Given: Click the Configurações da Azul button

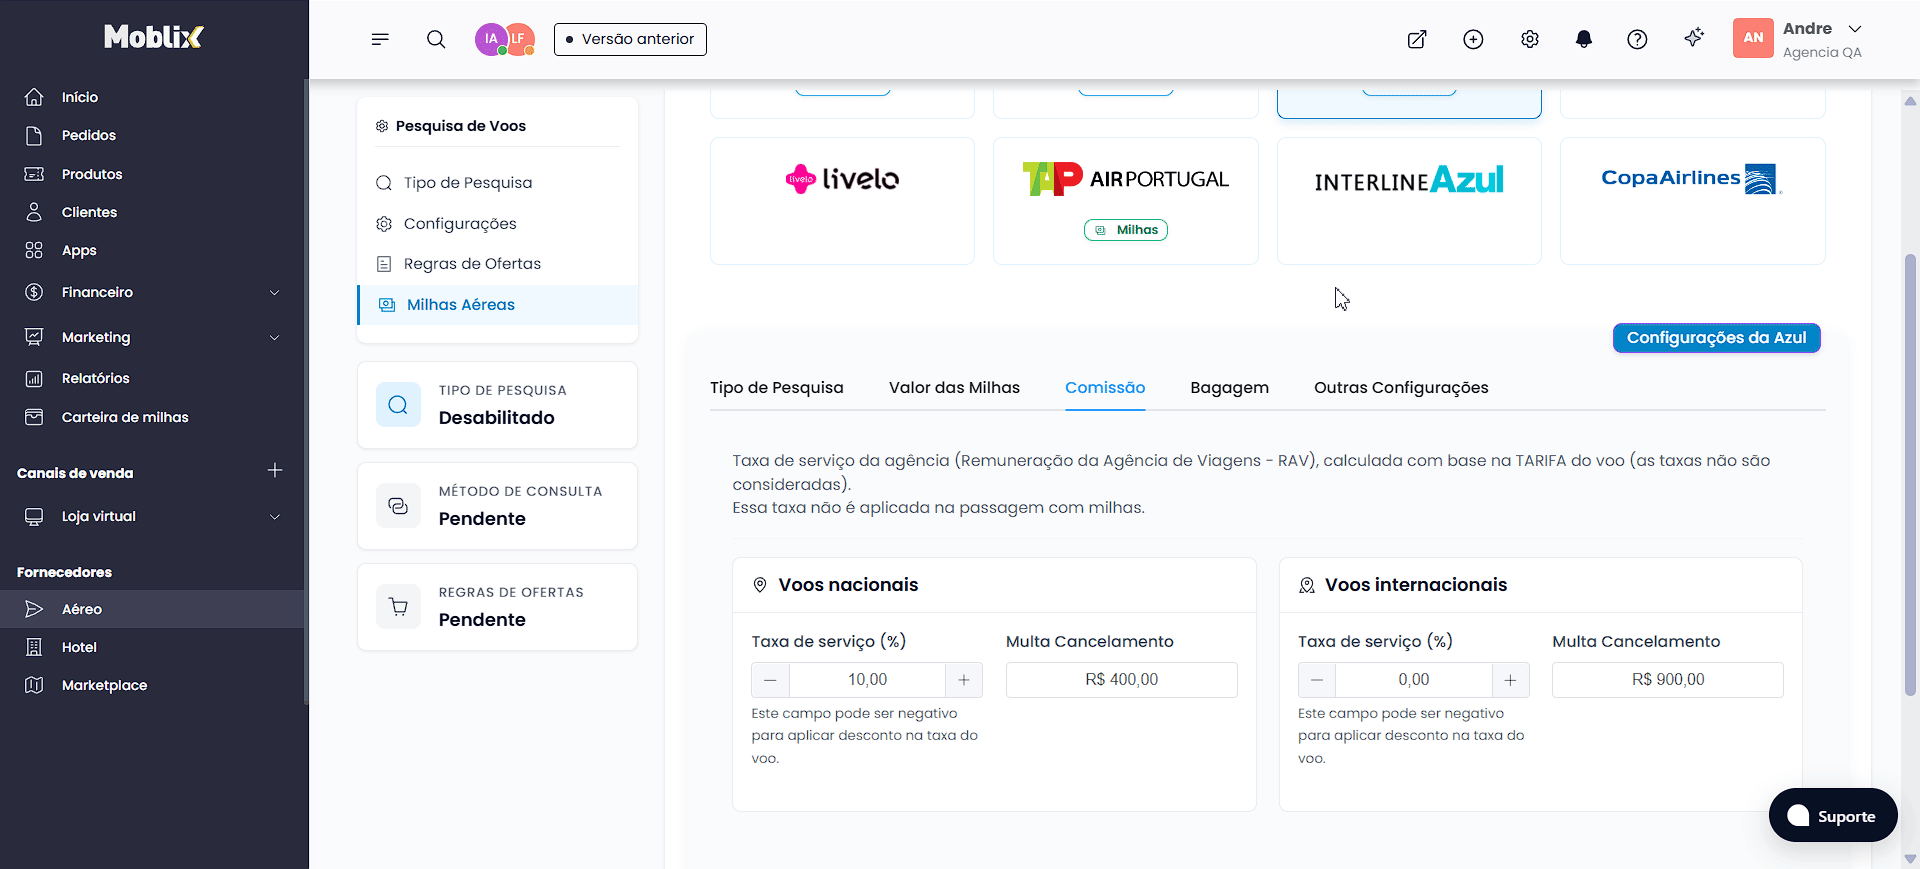Looking at the screenshot, I should [1716, 338].
